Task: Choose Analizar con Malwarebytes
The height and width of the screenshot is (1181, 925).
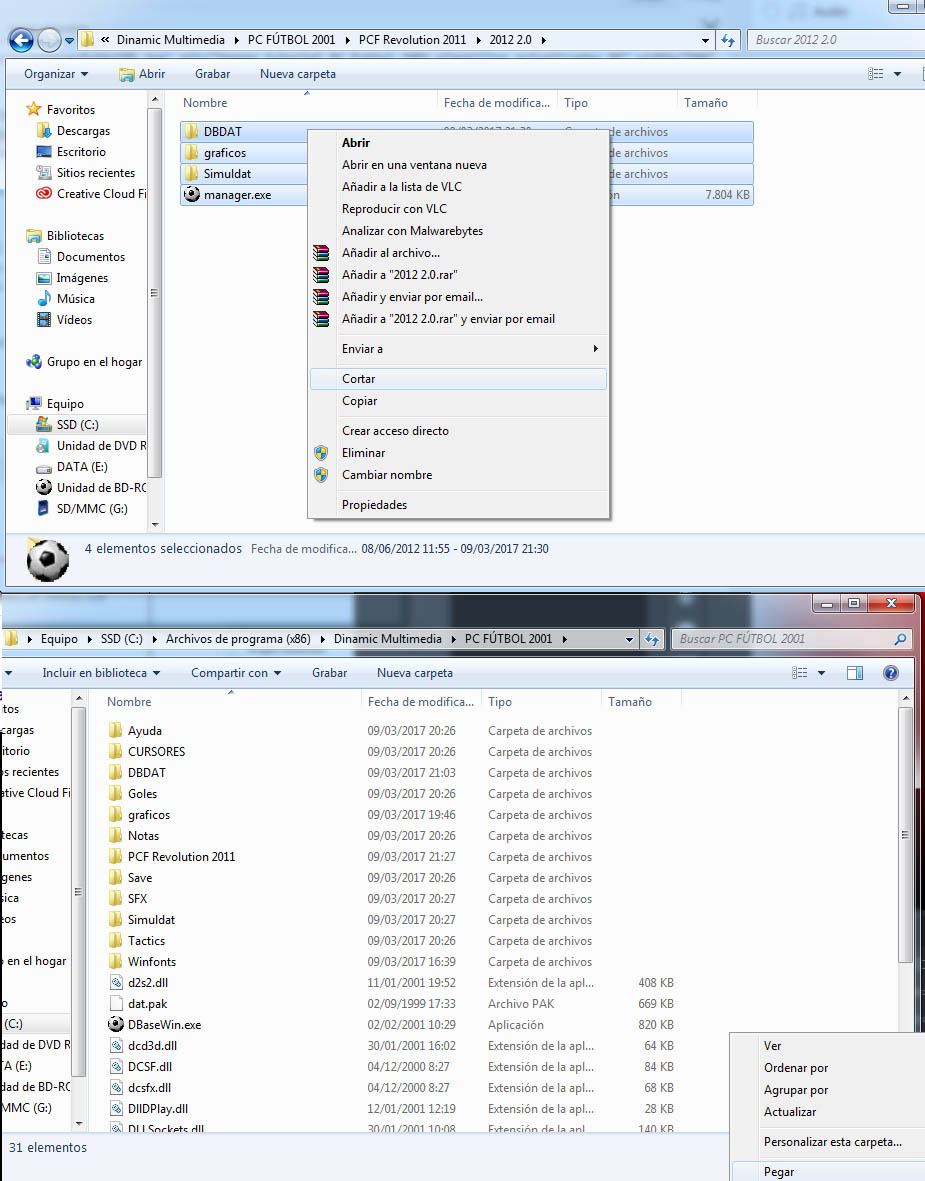Action: (458, 230)
